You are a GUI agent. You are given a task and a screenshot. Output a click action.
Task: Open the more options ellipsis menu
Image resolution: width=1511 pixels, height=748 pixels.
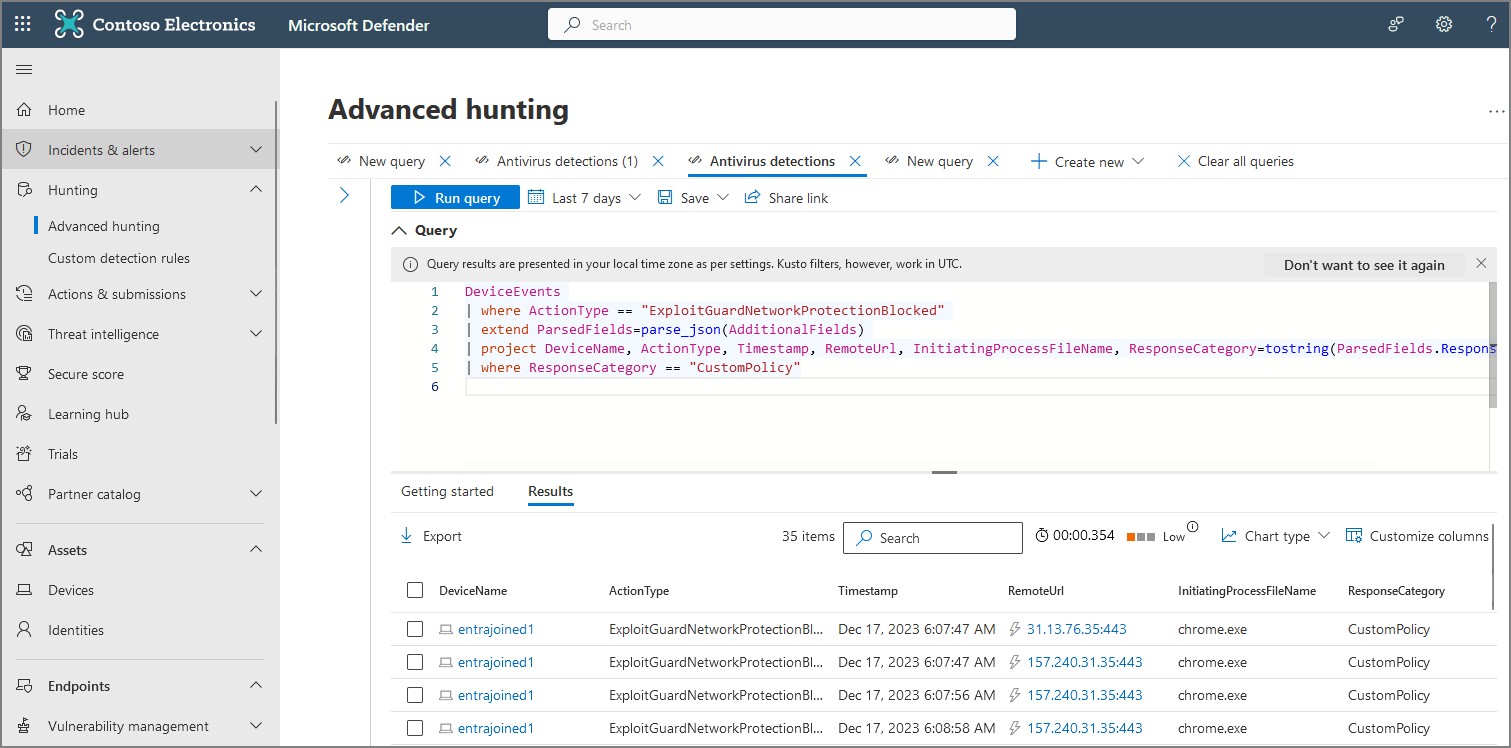[x=1497, y=112]
